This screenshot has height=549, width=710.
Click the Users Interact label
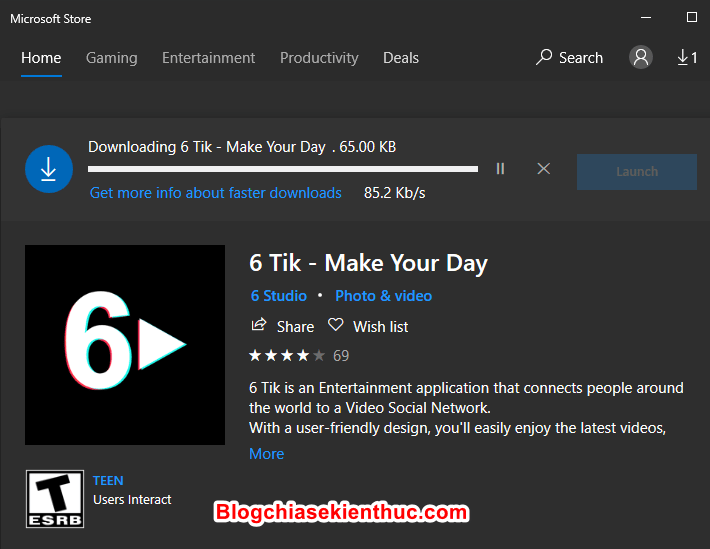132,500
